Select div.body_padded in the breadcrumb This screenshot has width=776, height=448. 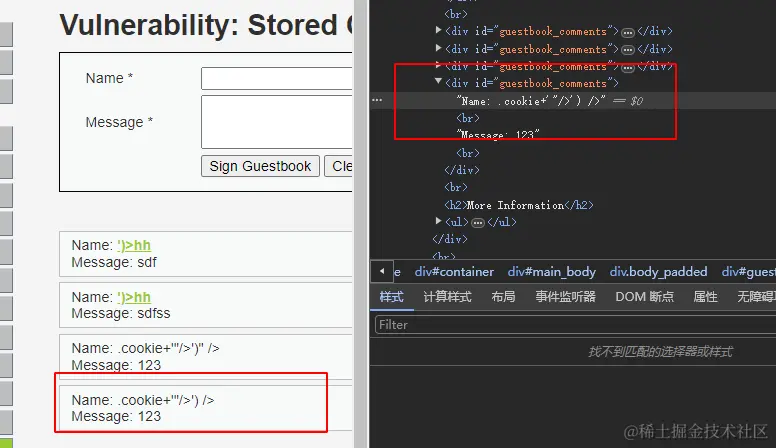point(658,272)
